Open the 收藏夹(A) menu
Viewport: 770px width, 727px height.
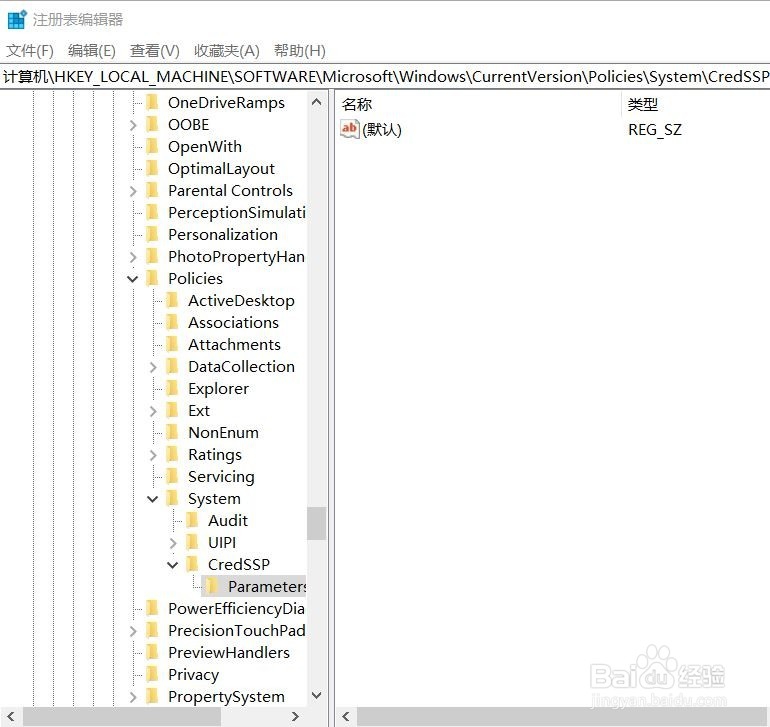pyautogui.click(x=226, y=51)
